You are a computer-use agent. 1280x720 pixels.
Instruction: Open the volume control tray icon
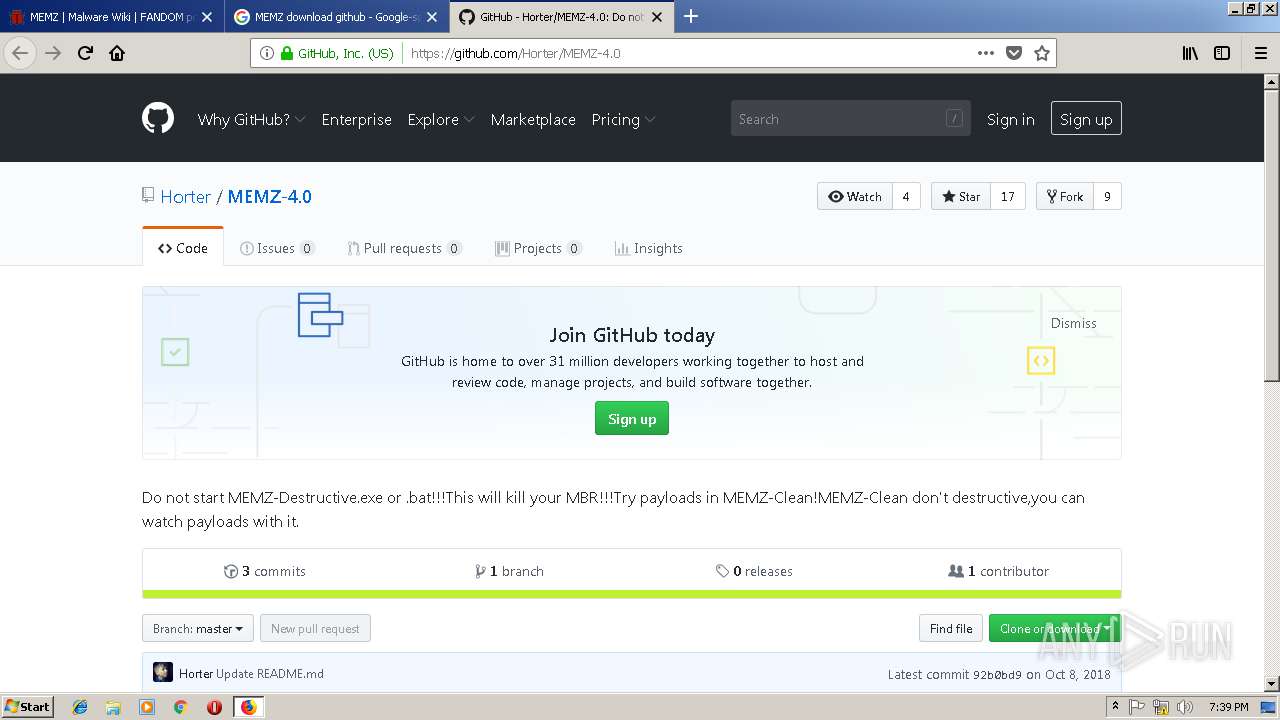coord(1184,707)
